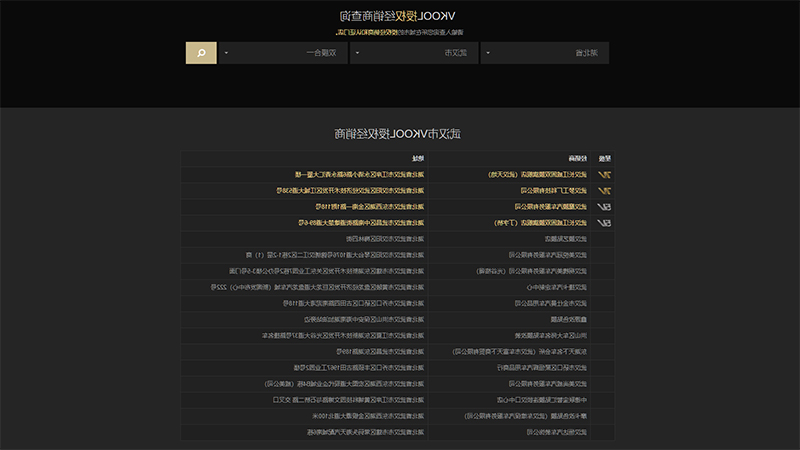The height and width of the screenshot is (450, 800).
Task: Open dealer 武汉梦工厂科技有限公司
Action: coord(554,191)
